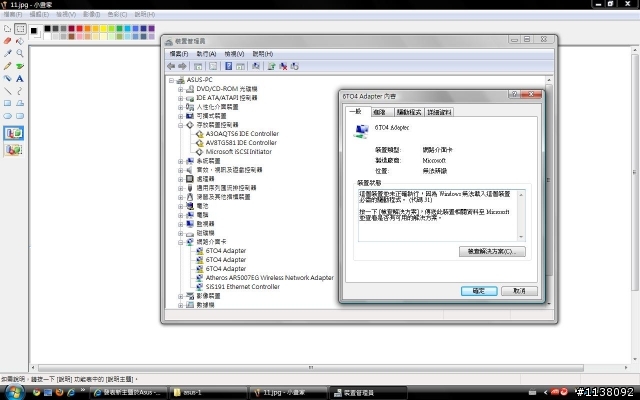Expand the DVD/CD-ROM 光碟機 node
This screenshot has height=400, width=640.
point(180,89)
